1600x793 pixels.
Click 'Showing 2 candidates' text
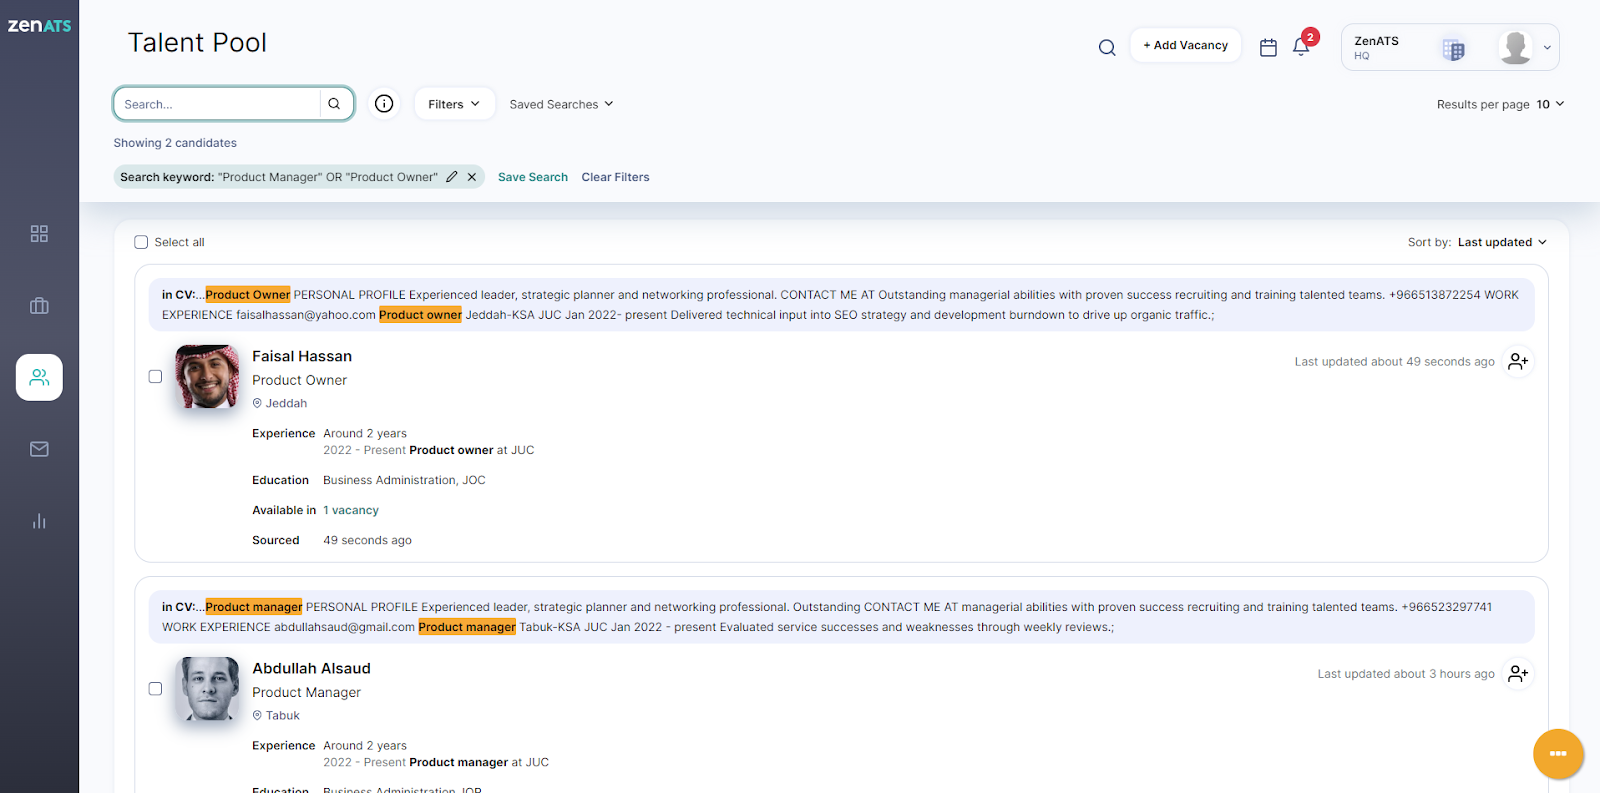[175, 143]
